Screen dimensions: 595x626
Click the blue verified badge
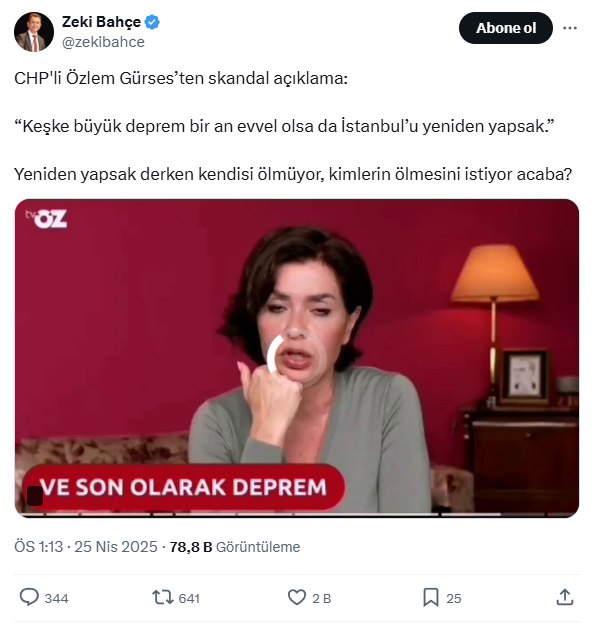tap(152, 22)
